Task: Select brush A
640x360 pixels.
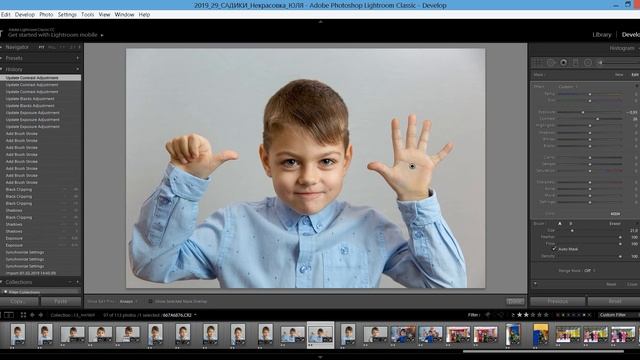Action: click(x=560, y=223)
